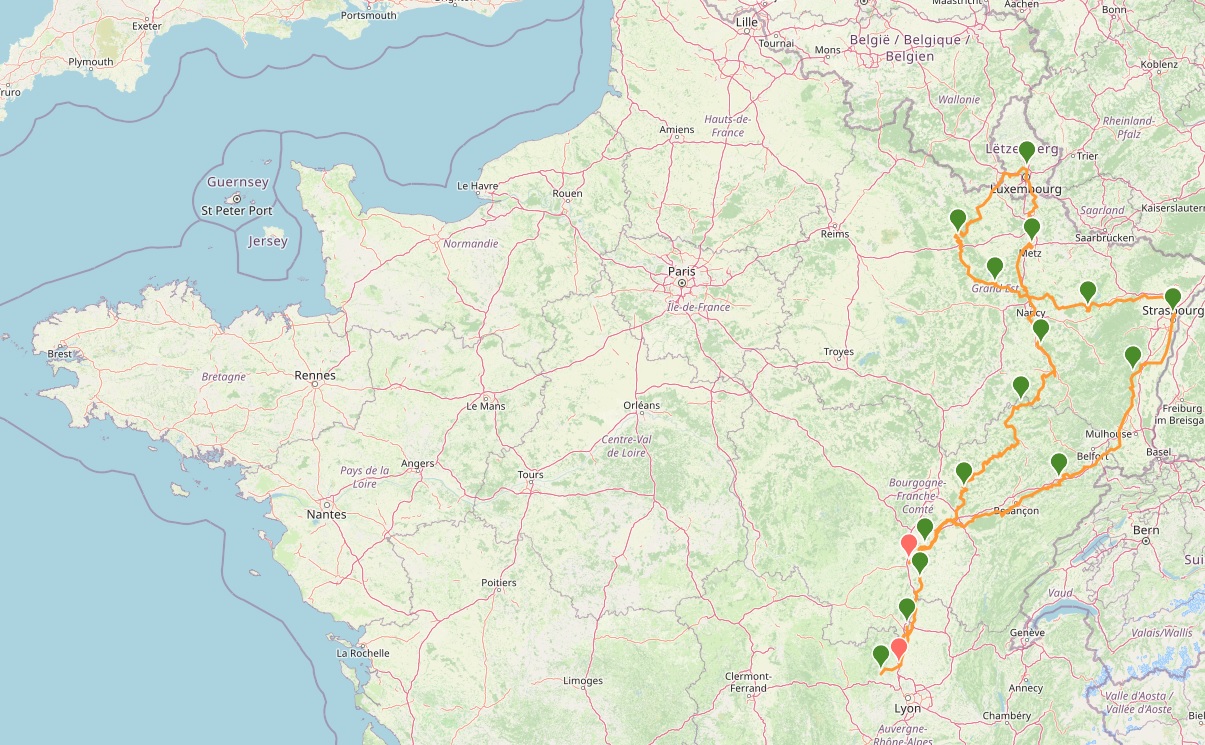Open the green marker just south of Nancy

[x=1040, y=330]
